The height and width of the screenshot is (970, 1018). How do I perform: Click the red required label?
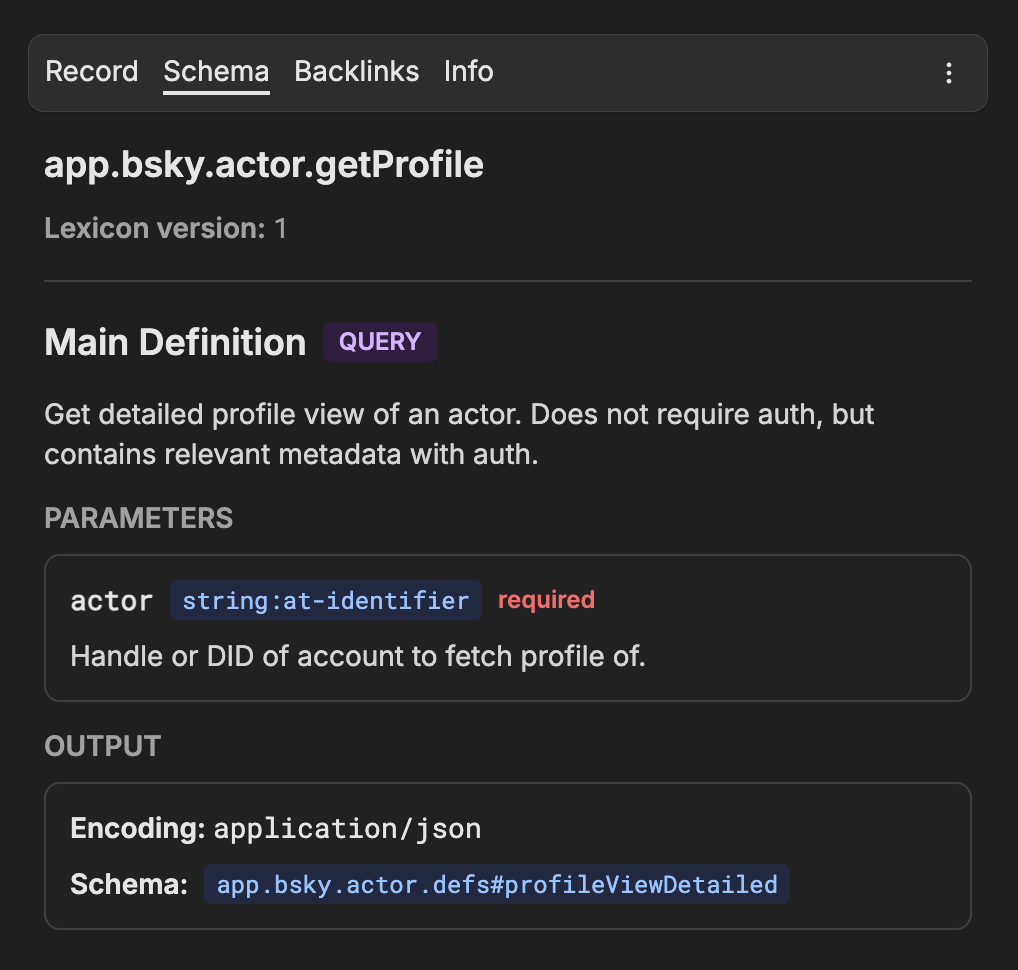pyautogui.click(x=546, y=600)
